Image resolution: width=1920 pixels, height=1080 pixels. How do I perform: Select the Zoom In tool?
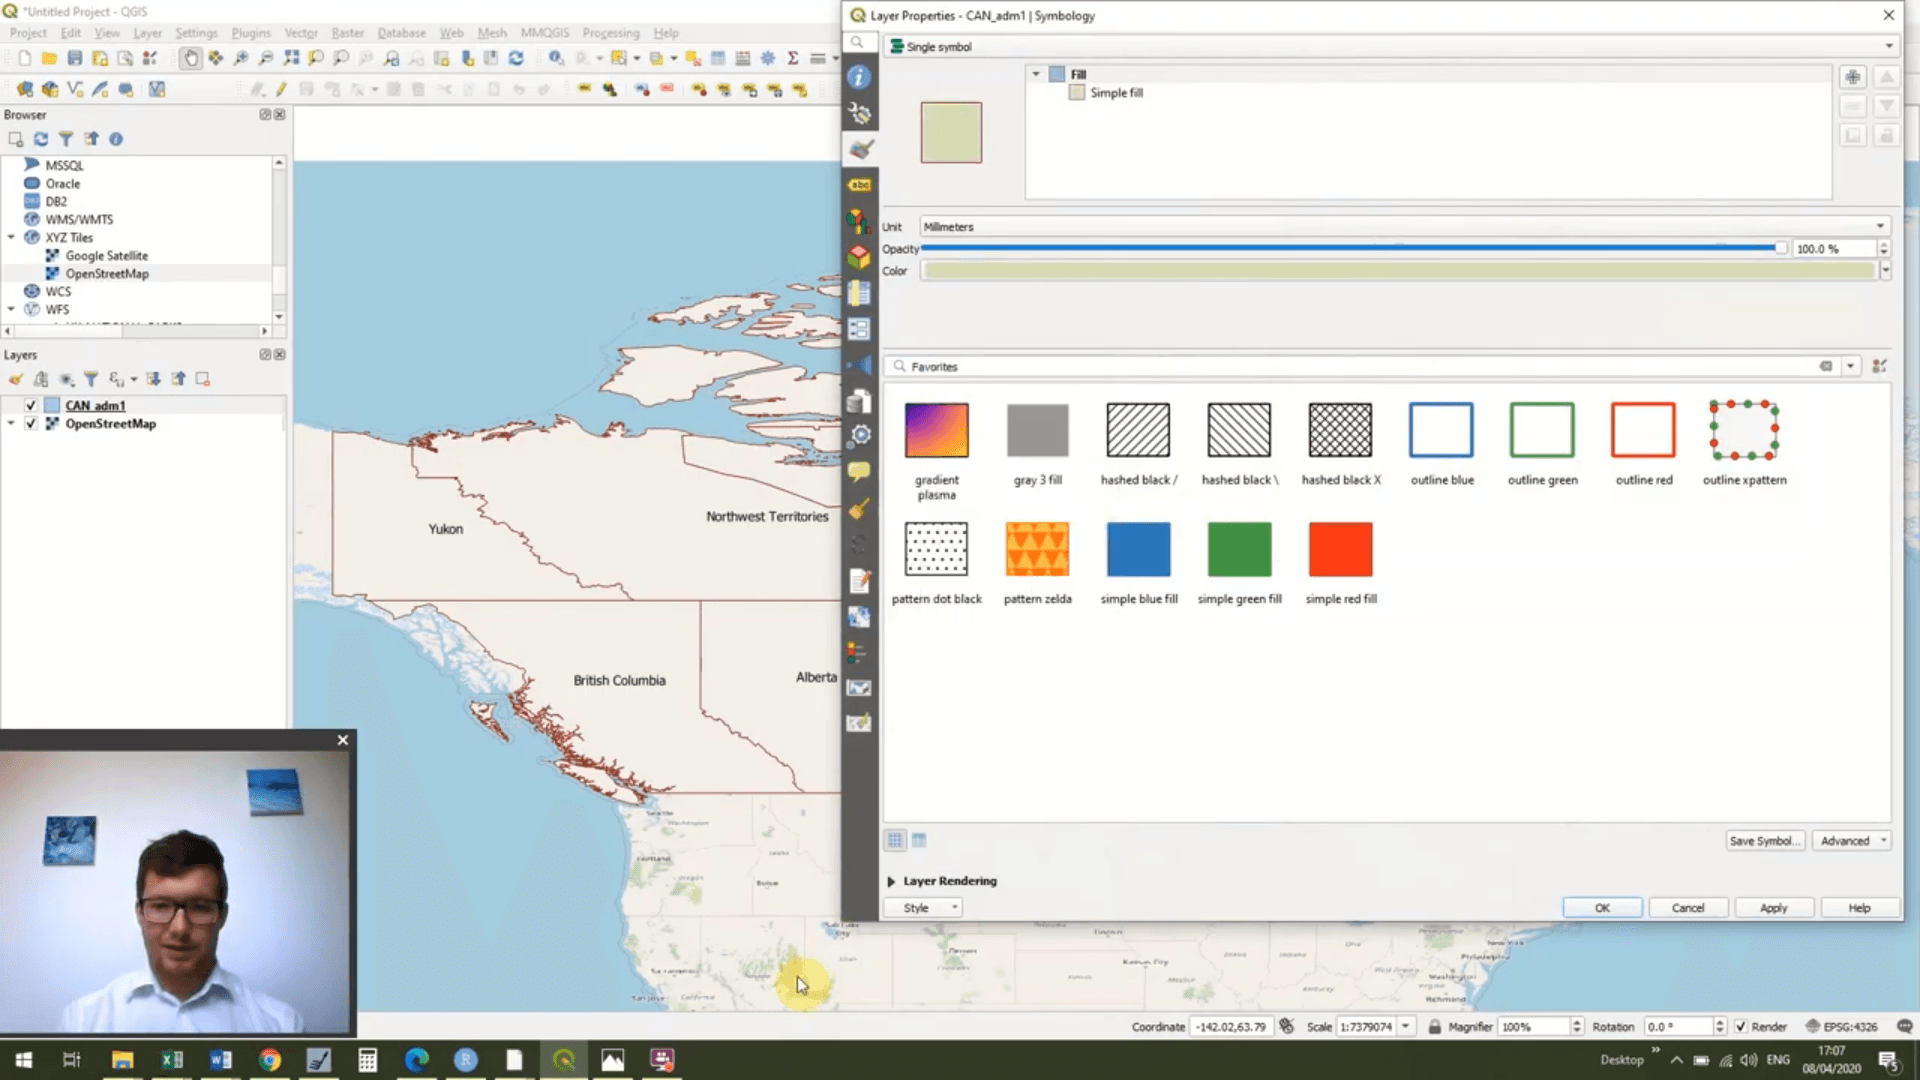point(240,58)
